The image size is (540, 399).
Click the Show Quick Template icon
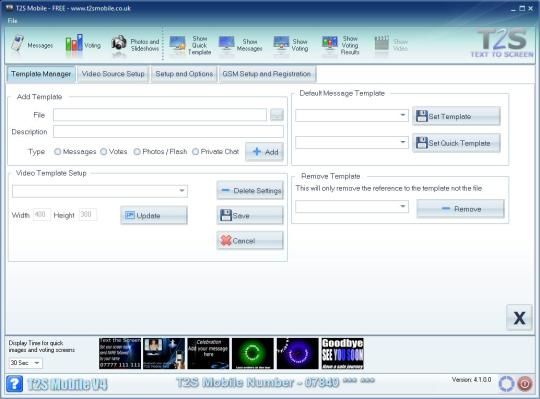point(178,45)
